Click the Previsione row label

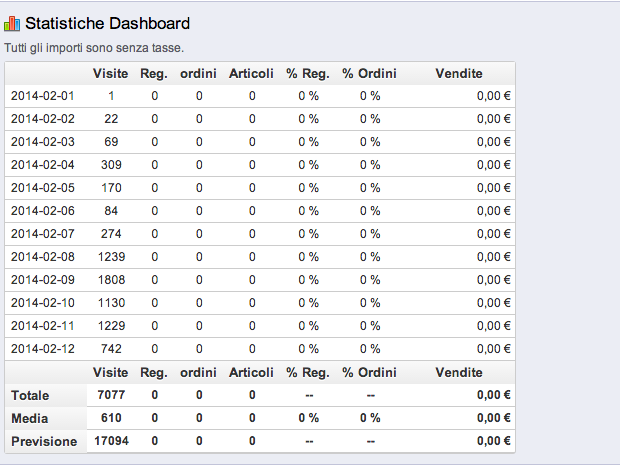point(44,441)
